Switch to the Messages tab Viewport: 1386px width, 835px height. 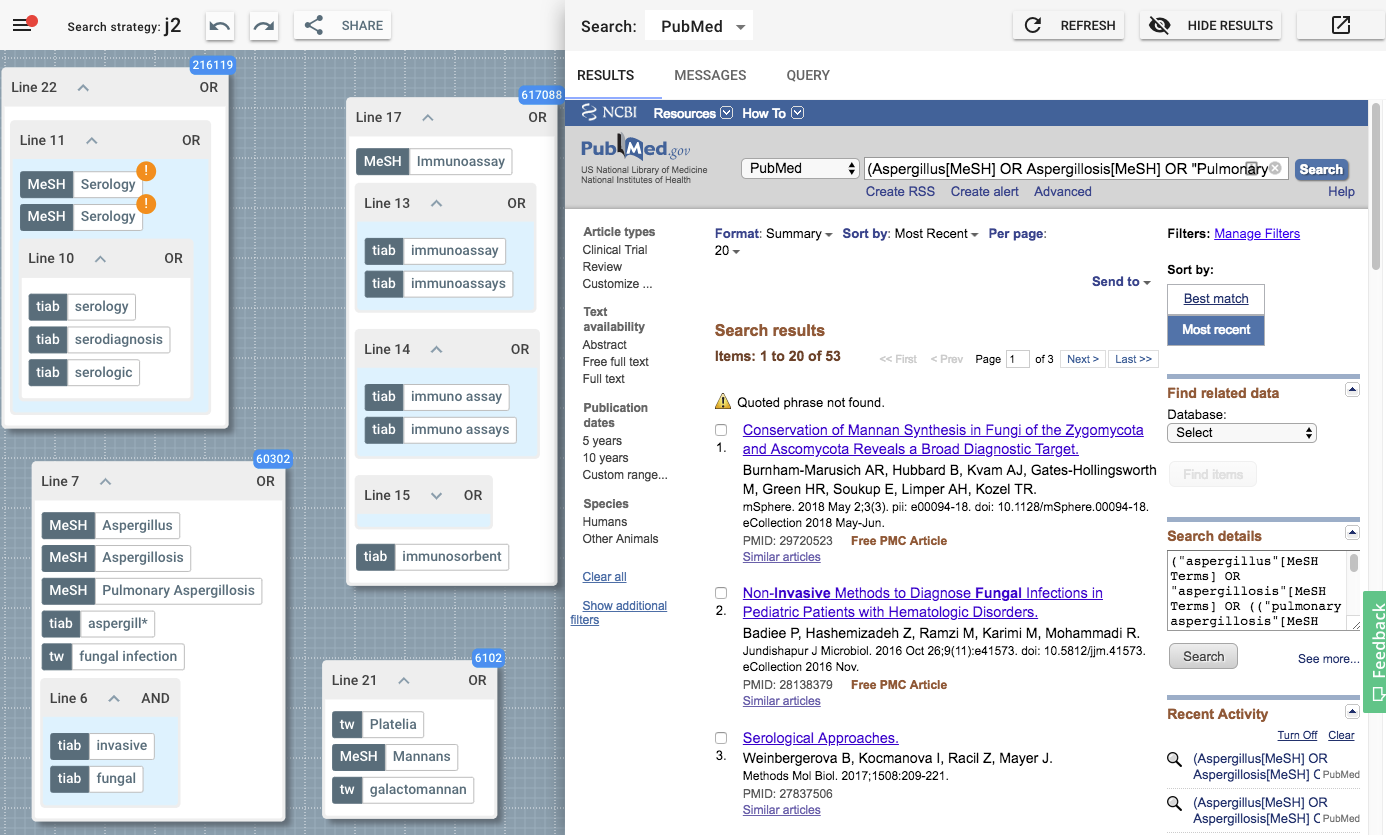pyautogui.click(x=710, y=75)
